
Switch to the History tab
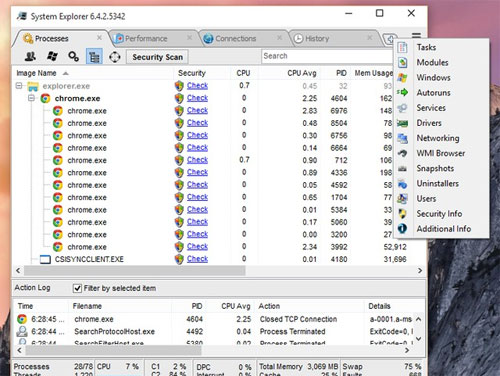point(317,39)
